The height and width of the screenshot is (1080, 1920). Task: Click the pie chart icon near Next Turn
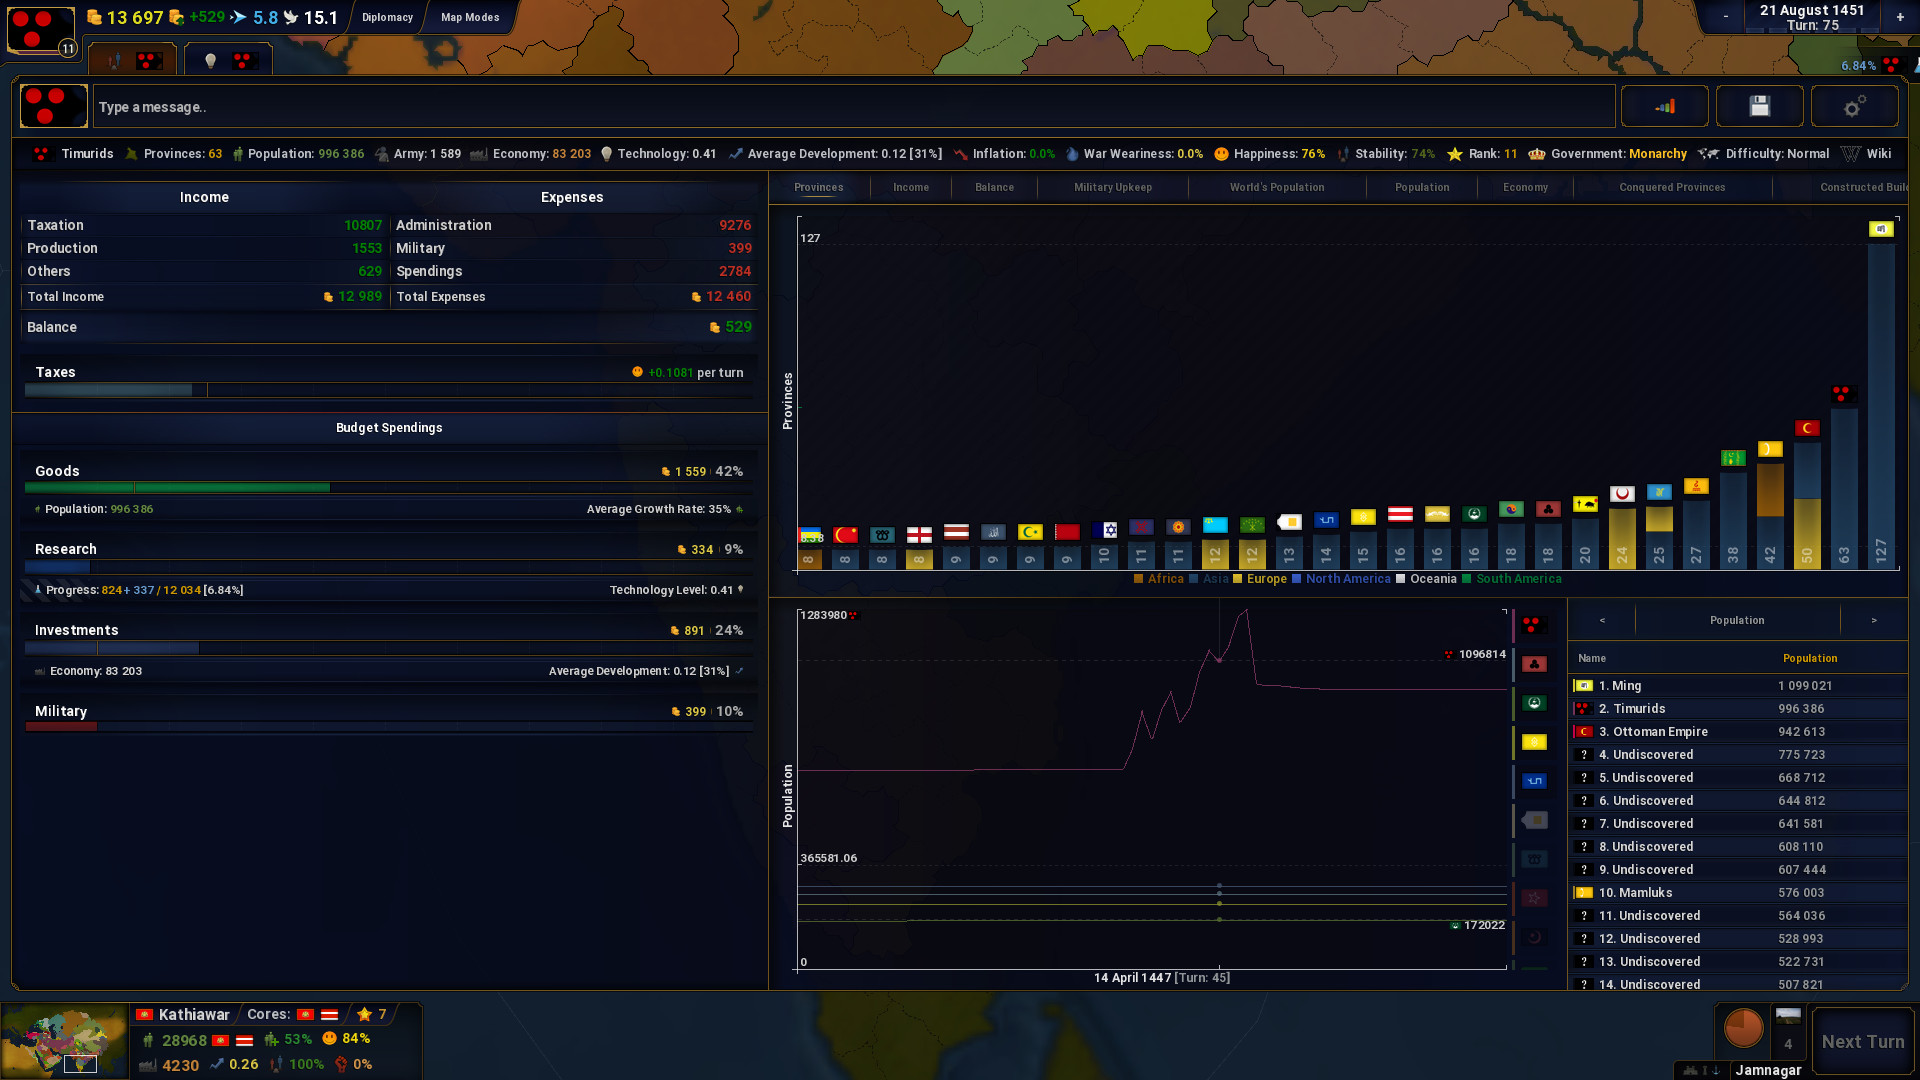tap(1744, 1027)
